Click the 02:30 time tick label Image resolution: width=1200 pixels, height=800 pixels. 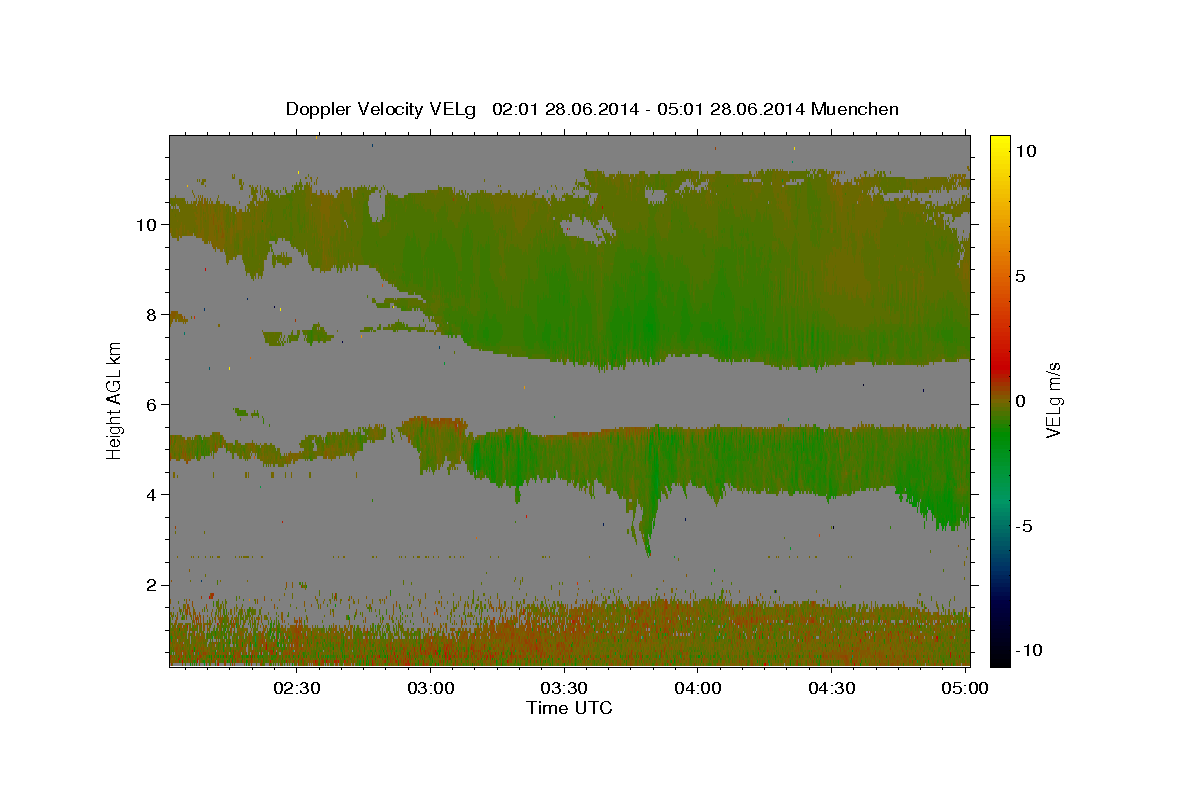pos(297,689)
